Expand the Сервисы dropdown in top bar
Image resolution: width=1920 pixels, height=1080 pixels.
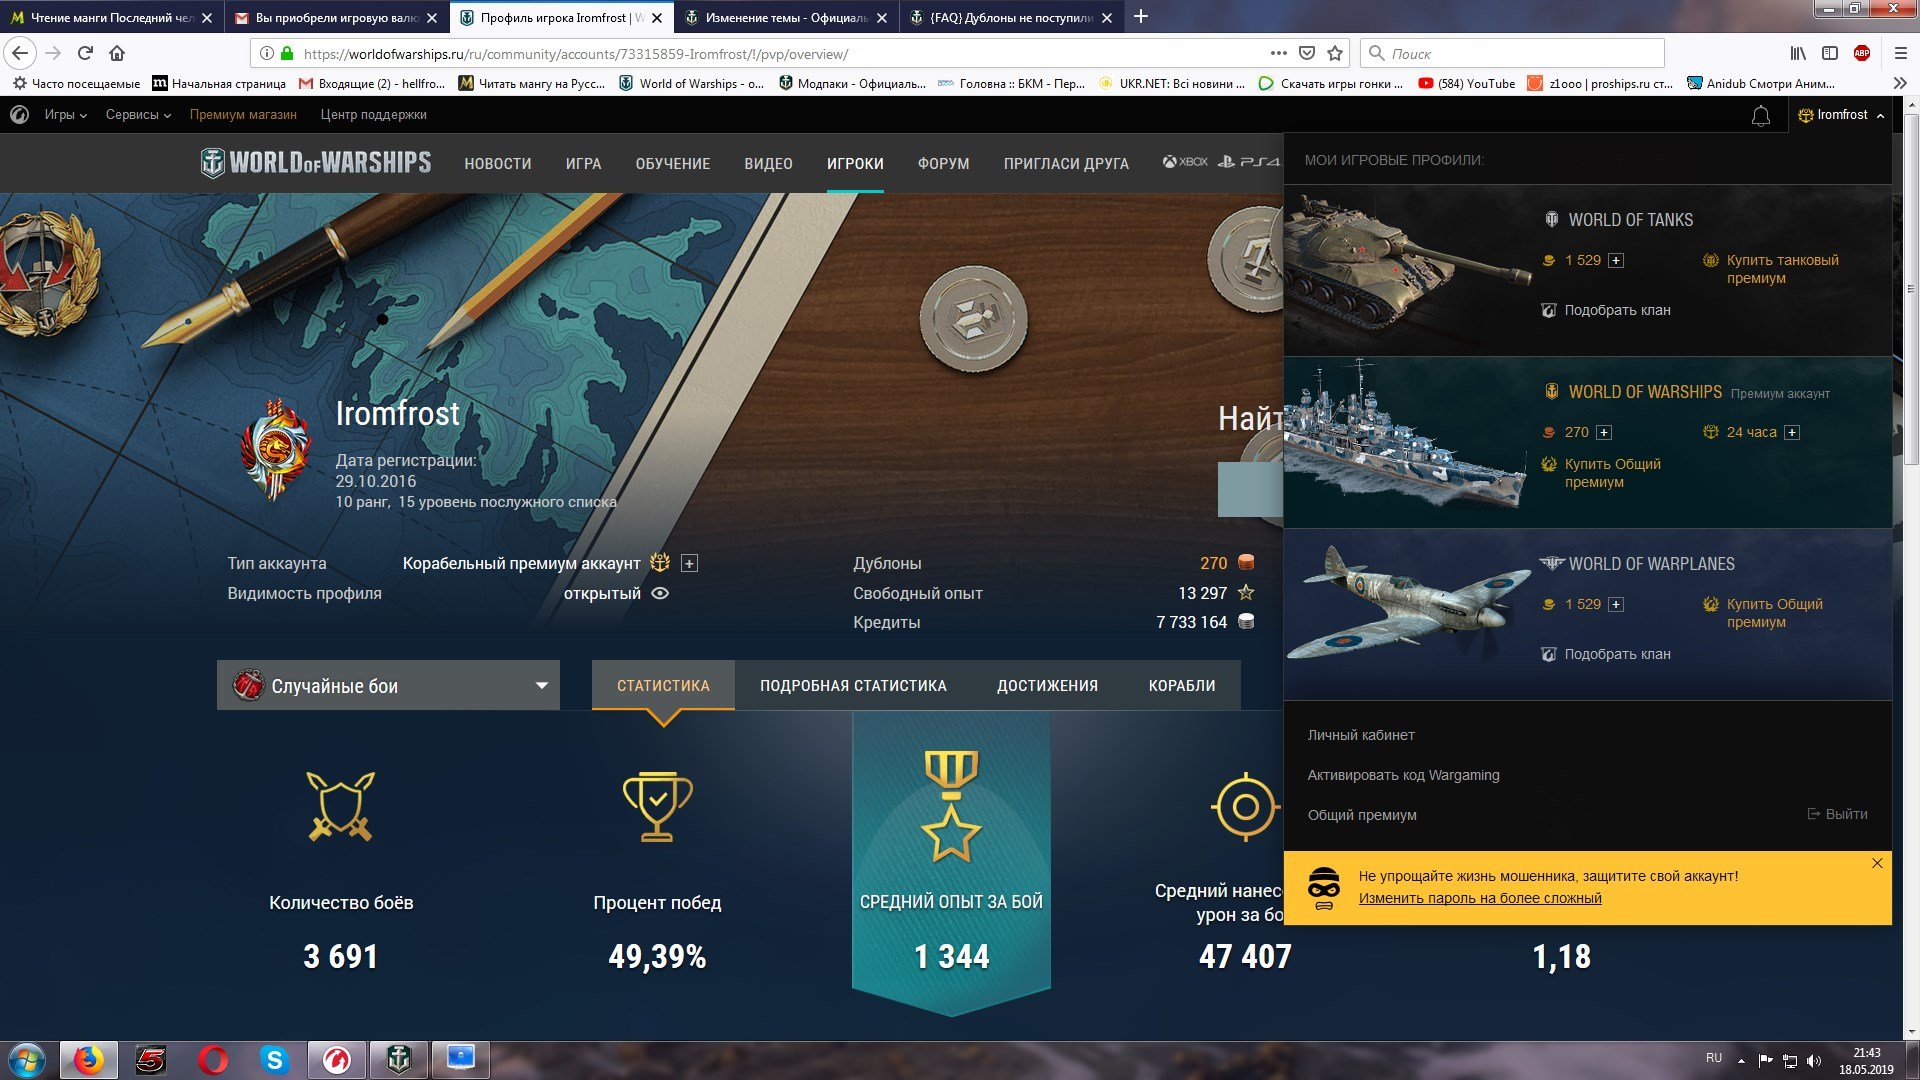pyautogui.click(x=138, y=115)
